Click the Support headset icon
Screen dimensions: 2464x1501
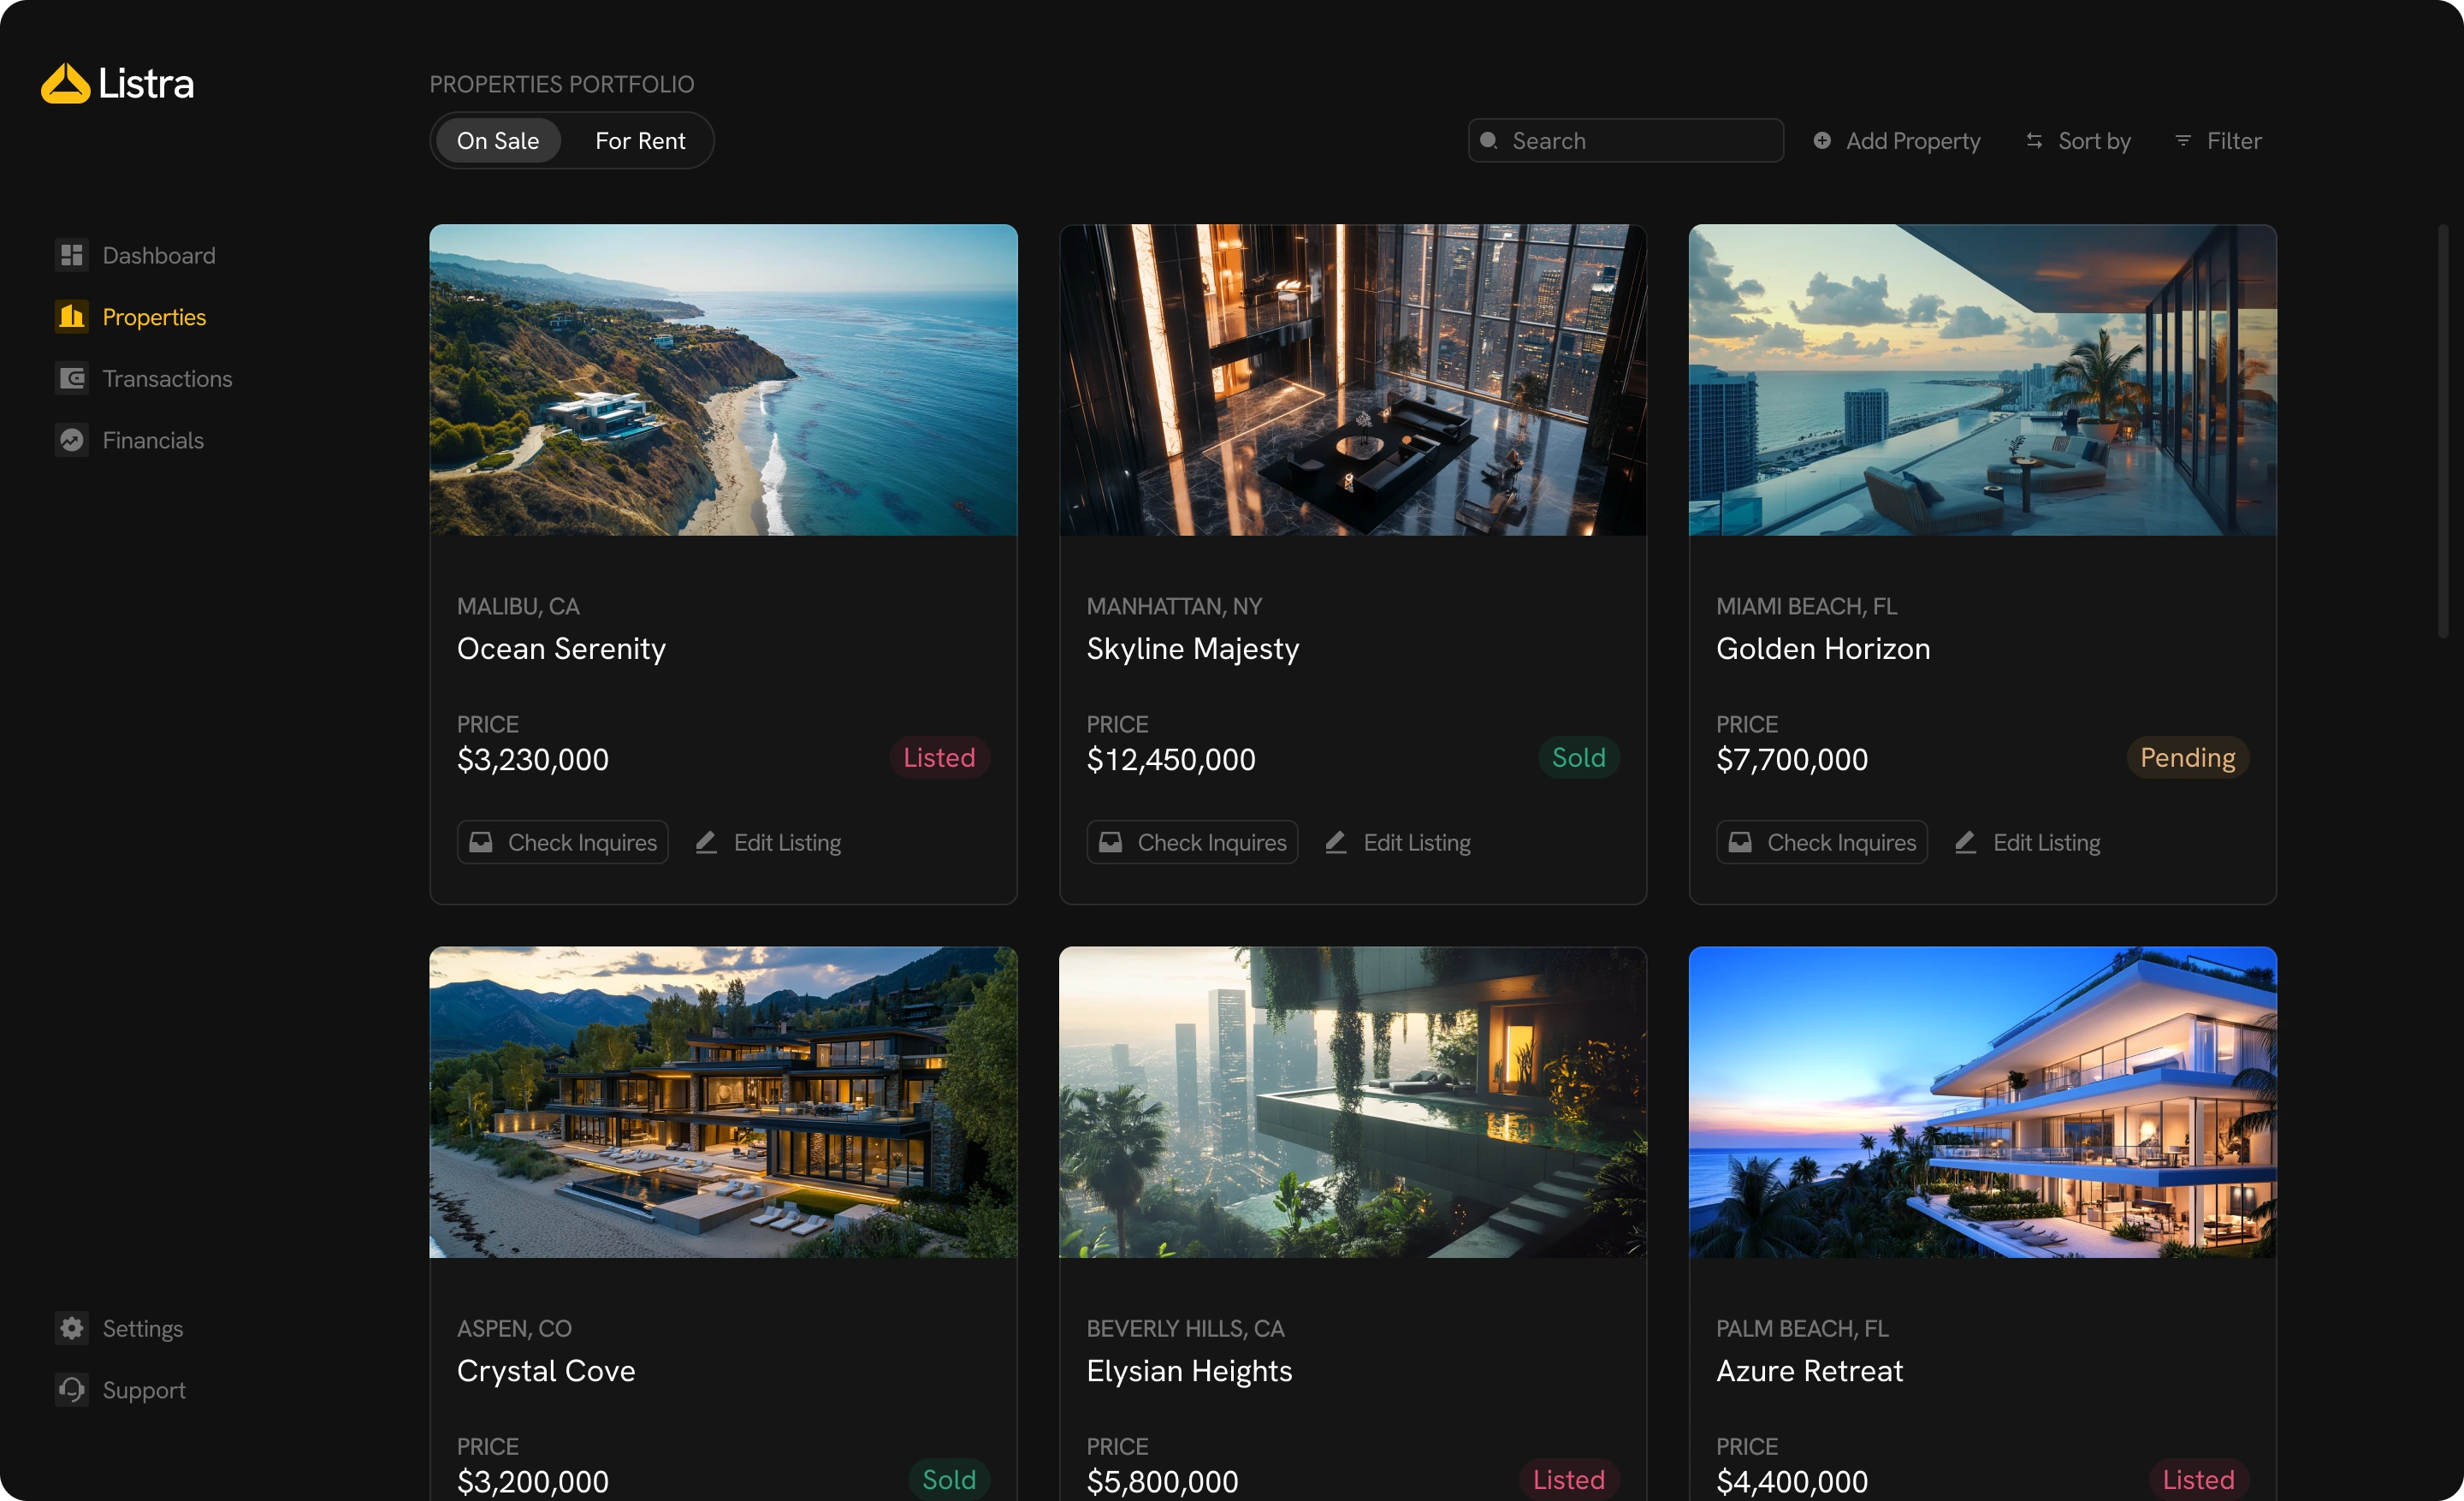click(x=71, y=1390)
